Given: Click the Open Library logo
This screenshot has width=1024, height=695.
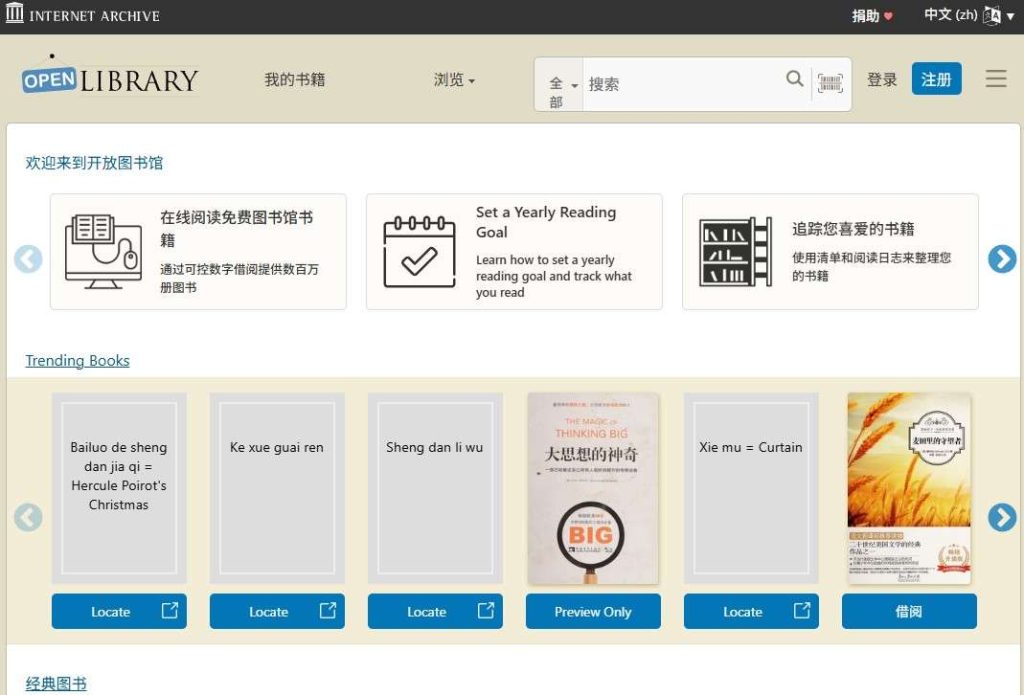Looking at the screenshot, I should point(109,78).
